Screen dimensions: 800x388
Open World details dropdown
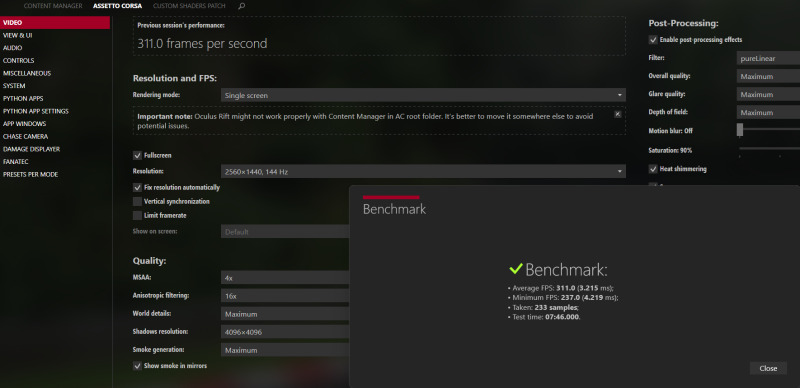(x=285, y=314)
